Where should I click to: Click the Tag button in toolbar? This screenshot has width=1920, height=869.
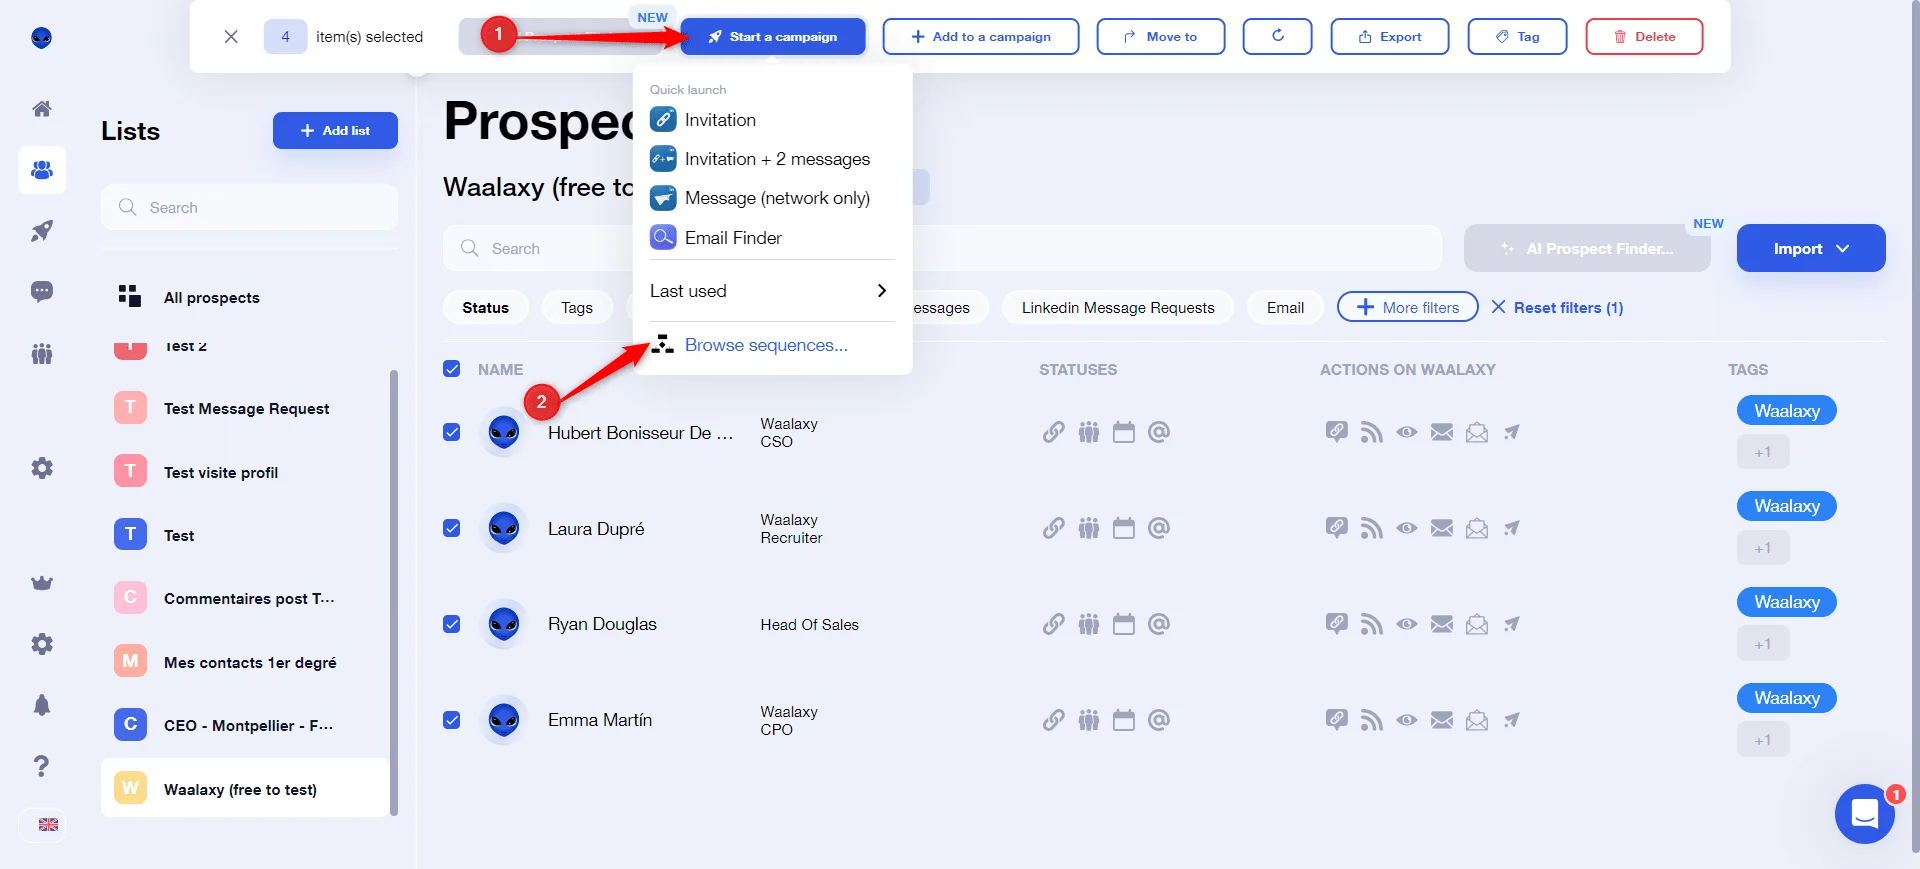(1517, 36)
